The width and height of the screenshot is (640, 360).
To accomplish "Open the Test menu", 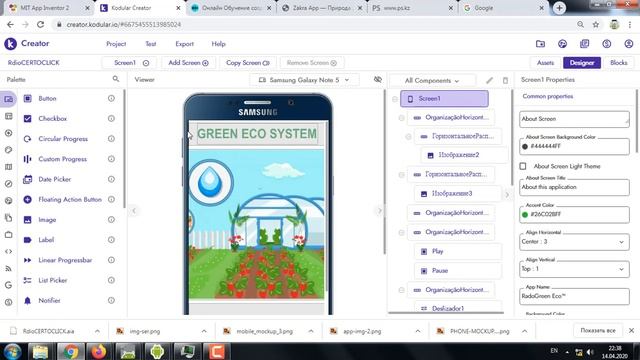I will [151, 44].
